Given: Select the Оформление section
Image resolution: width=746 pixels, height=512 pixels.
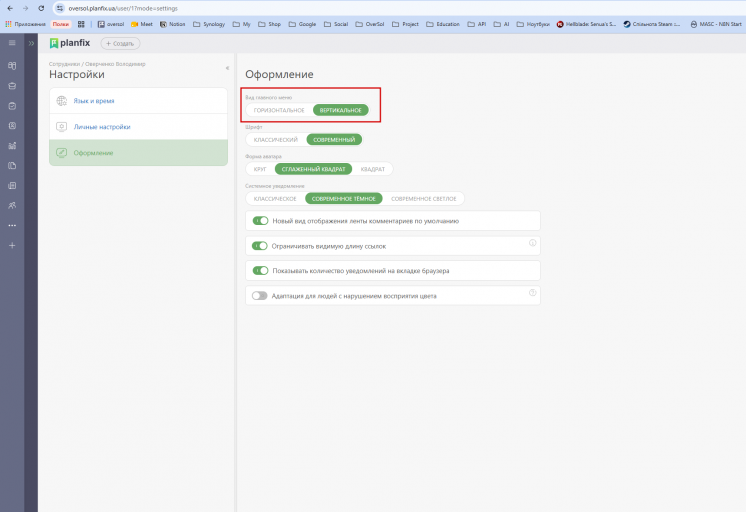Looking at the screenshot, I should tap(138, 153).
